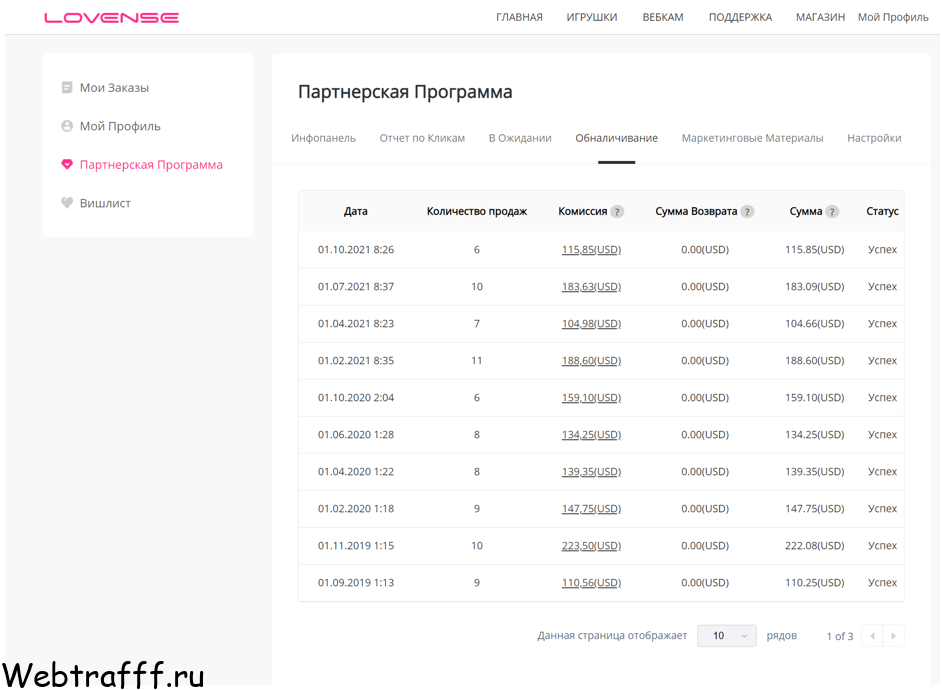Open the 110.56(USD) commission link
The height and width of the screenshot is (690, 942).
(591, 583)
